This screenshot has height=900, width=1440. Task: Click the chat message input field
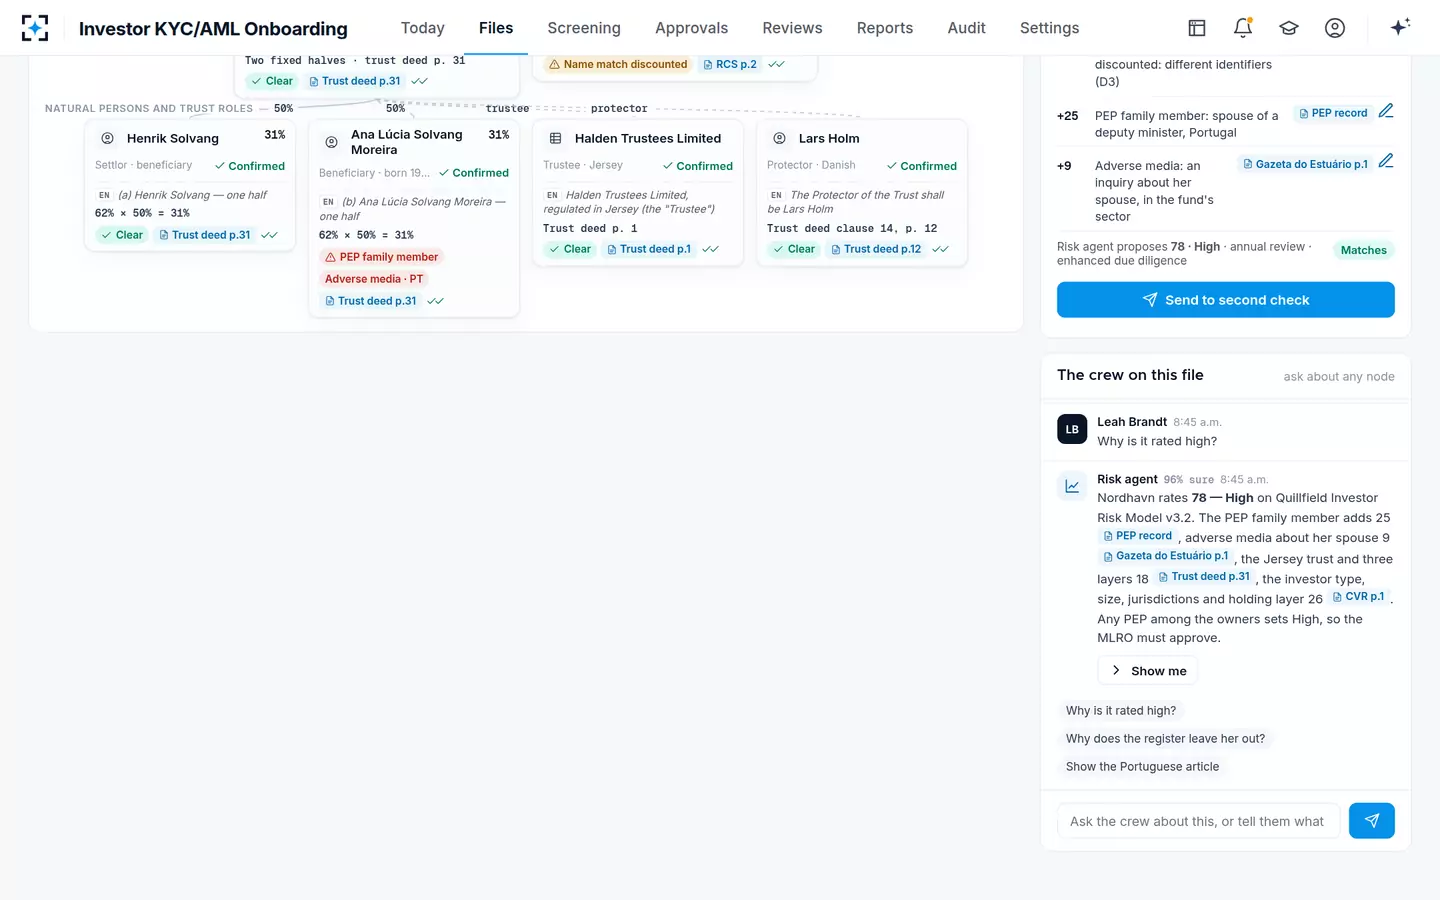pyautogui.click(x=1198, y=821)
